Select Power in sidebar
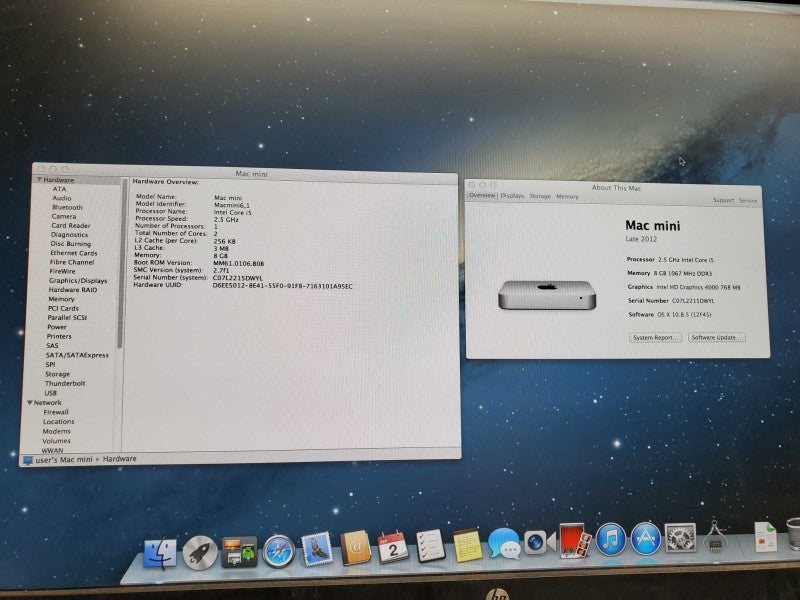This screenshot has width=800, height=600. (57, 327)
